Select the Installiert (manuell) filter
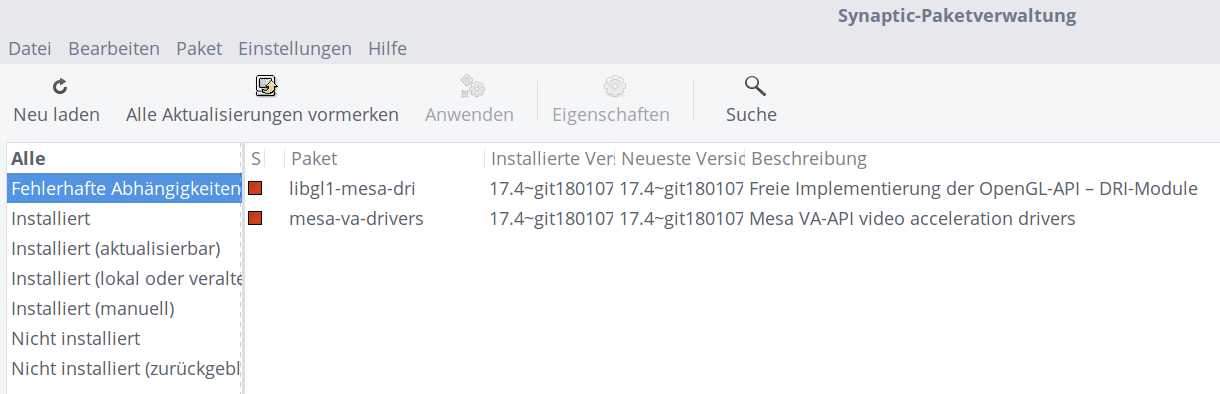 (124, 308)
